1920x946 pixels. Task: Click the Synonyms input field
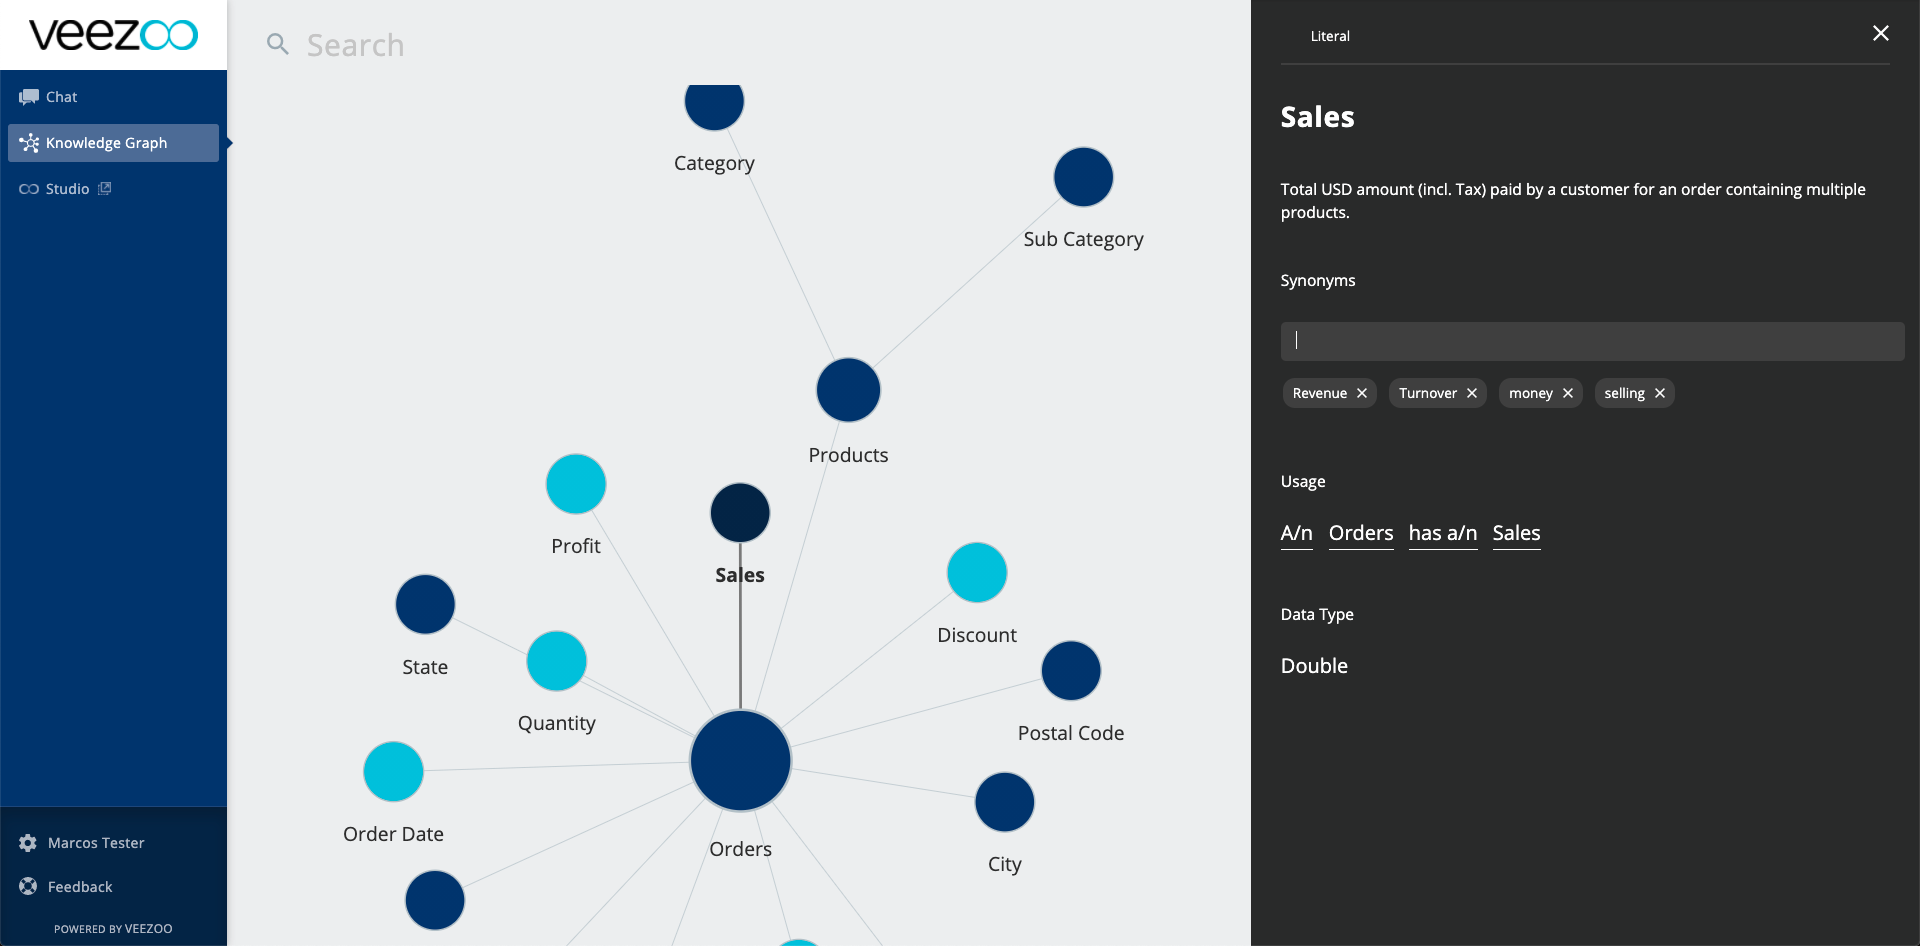point(1592,341)
